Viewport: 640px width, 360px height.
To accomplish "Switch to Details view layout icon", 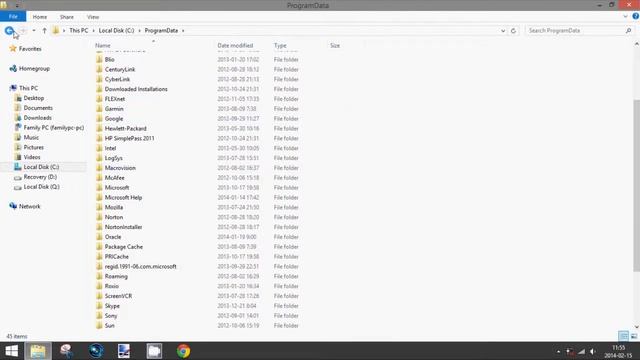I will coord(623,336).
